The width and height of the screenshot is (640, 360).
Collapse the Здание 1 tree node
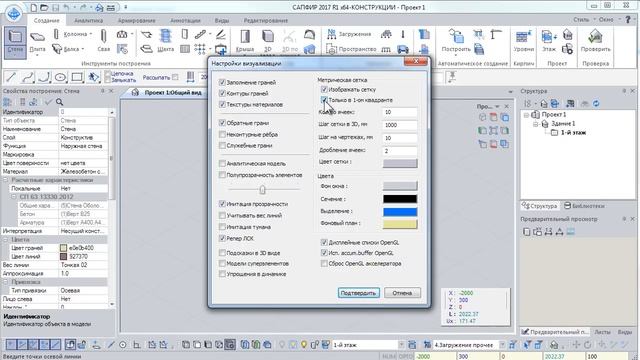536,124
